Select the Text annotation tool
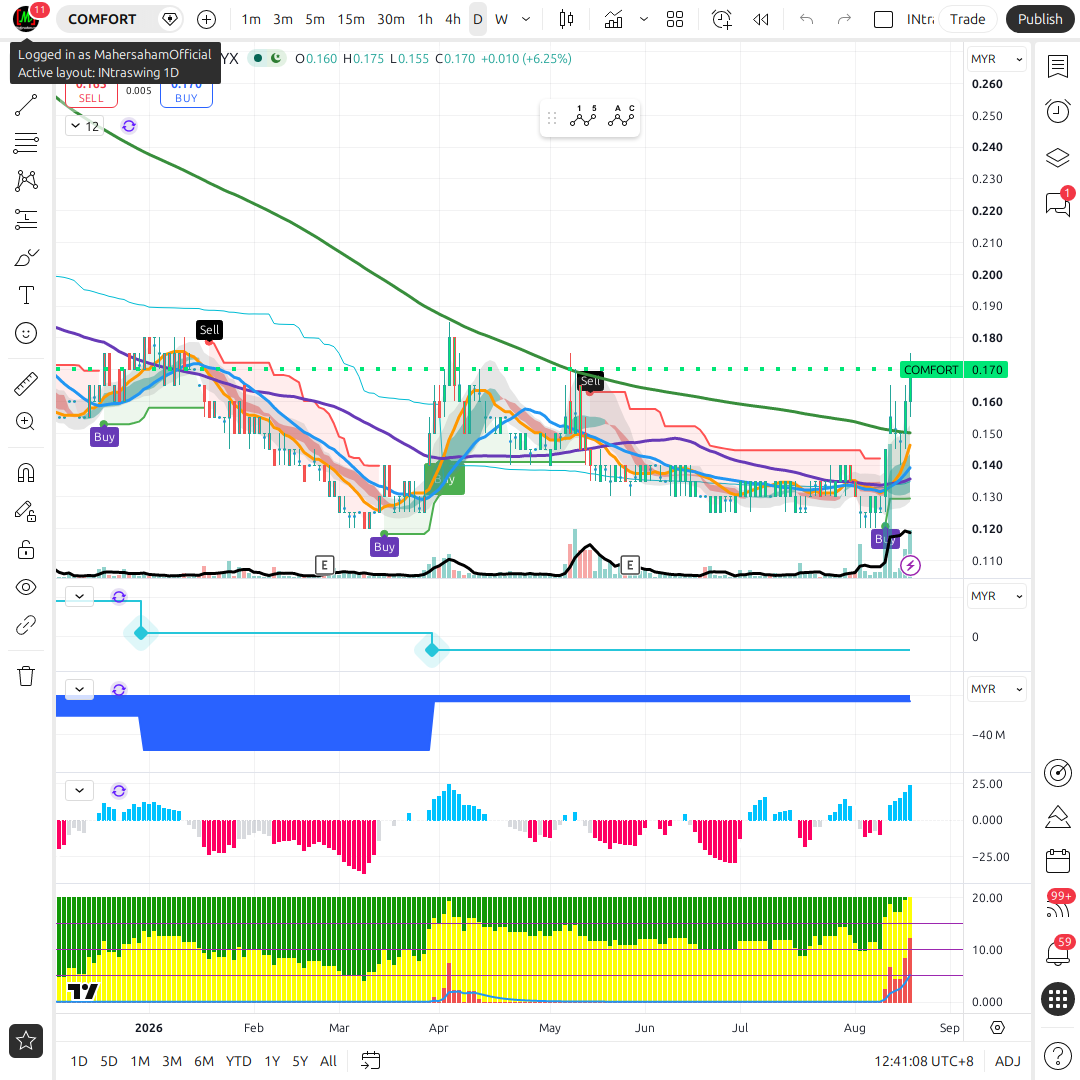The height and width of the screenshot is (1080, 1080). click(26, 295)
